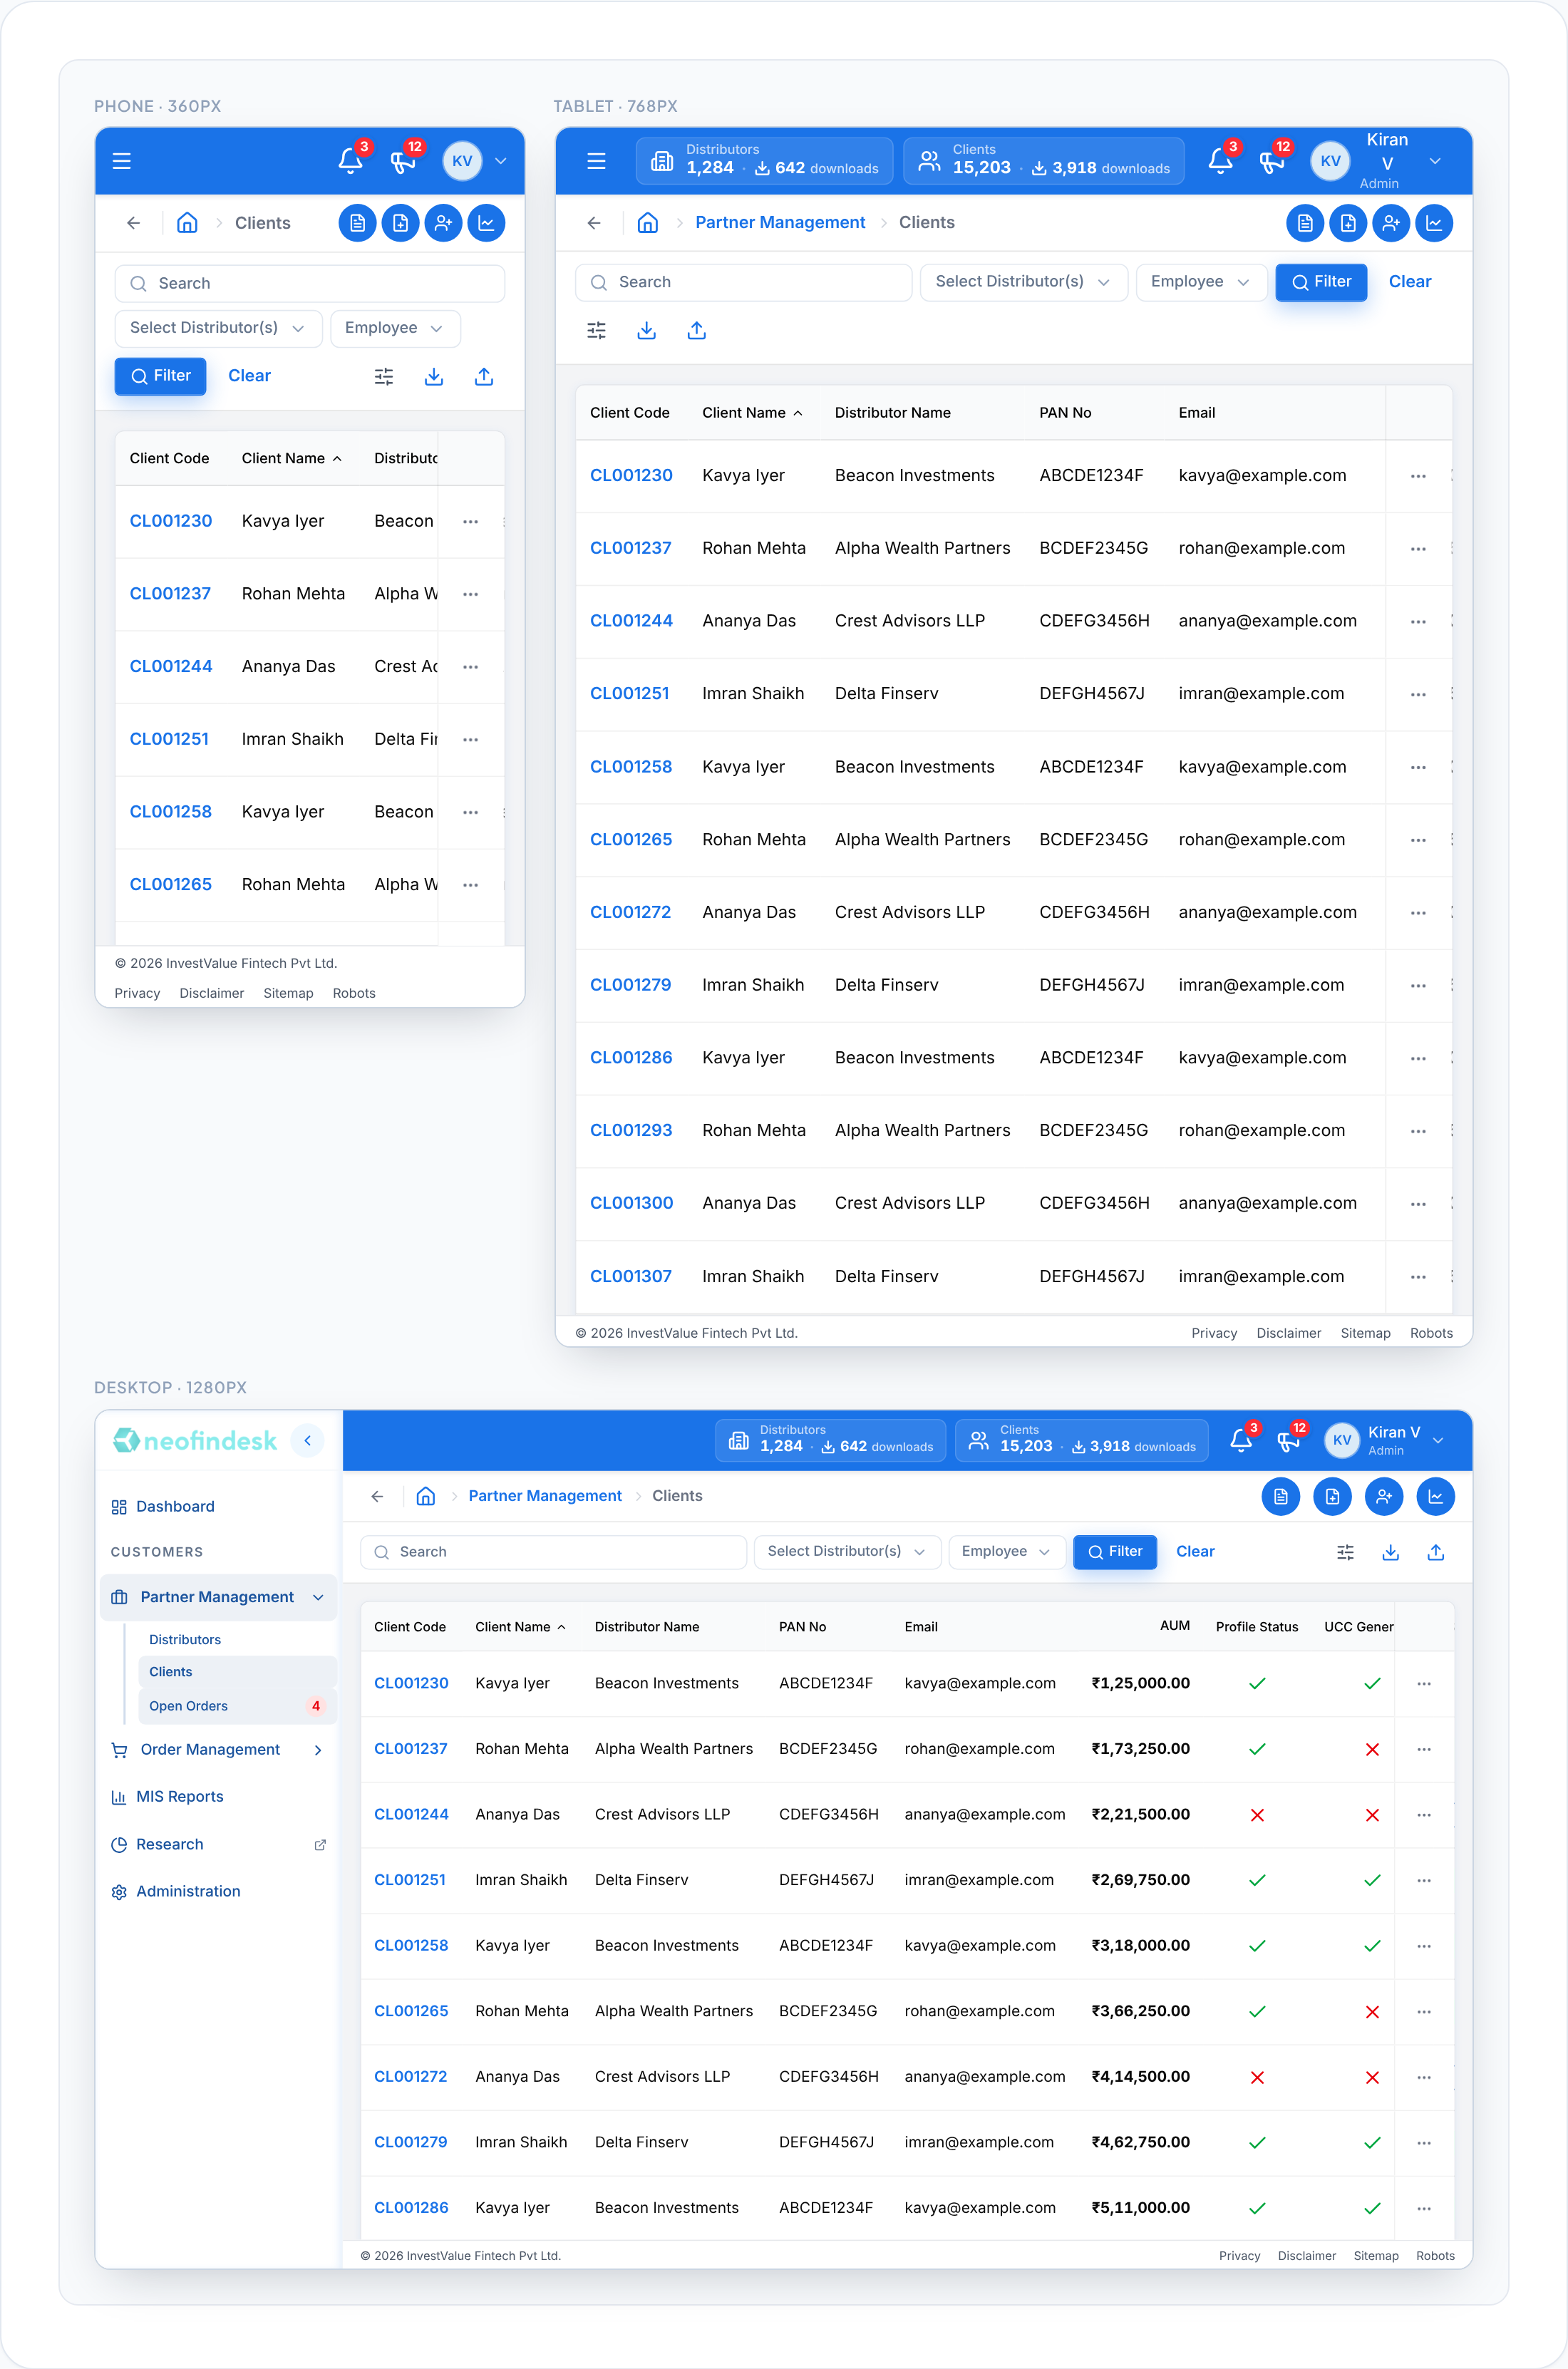Open the hamburger menu in the tablet header
This screenshot has height=2369, width=1568.
click(x=596, y=161)
